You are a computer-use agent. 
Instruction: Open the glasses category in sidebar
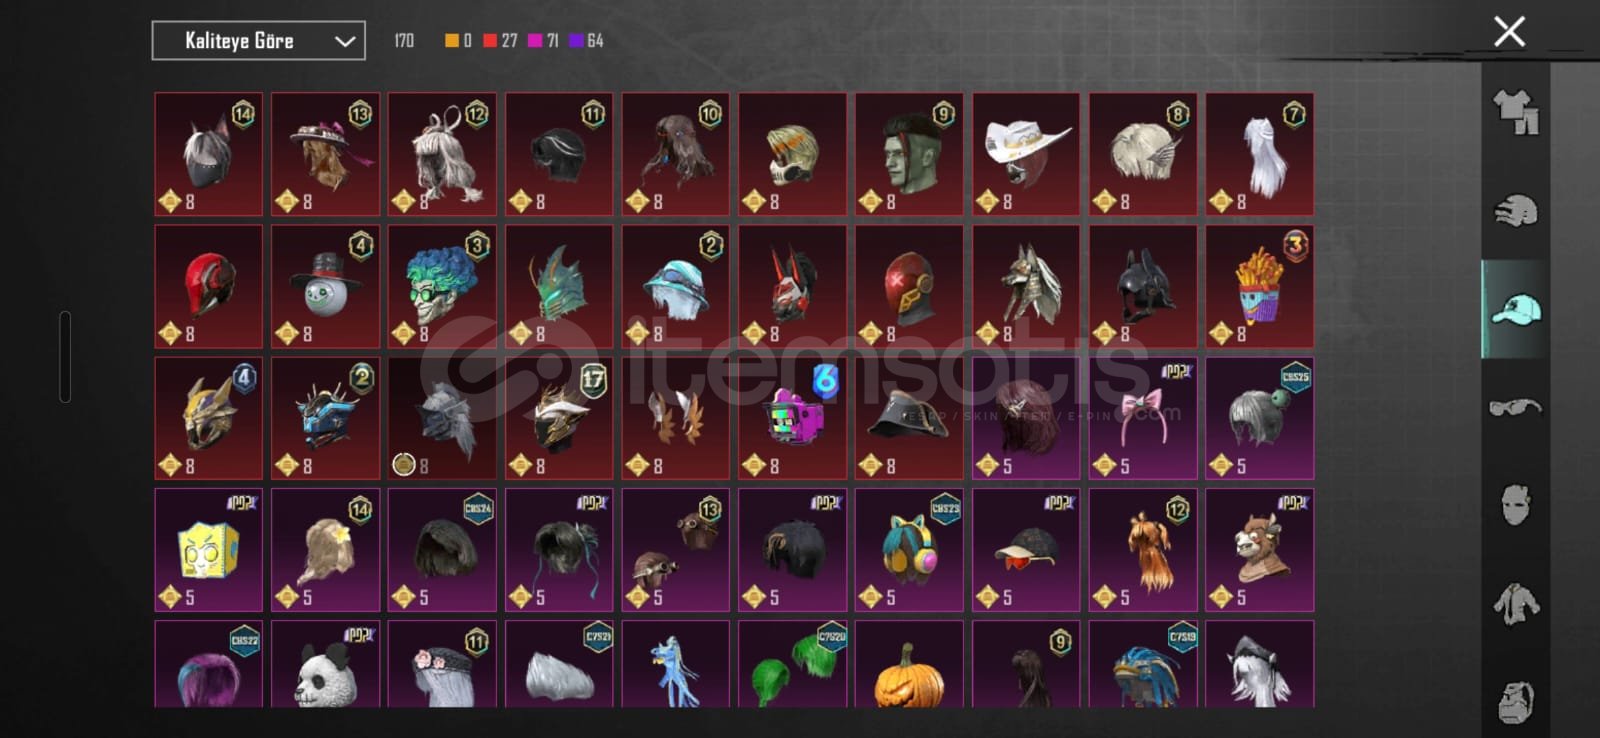1516,407
